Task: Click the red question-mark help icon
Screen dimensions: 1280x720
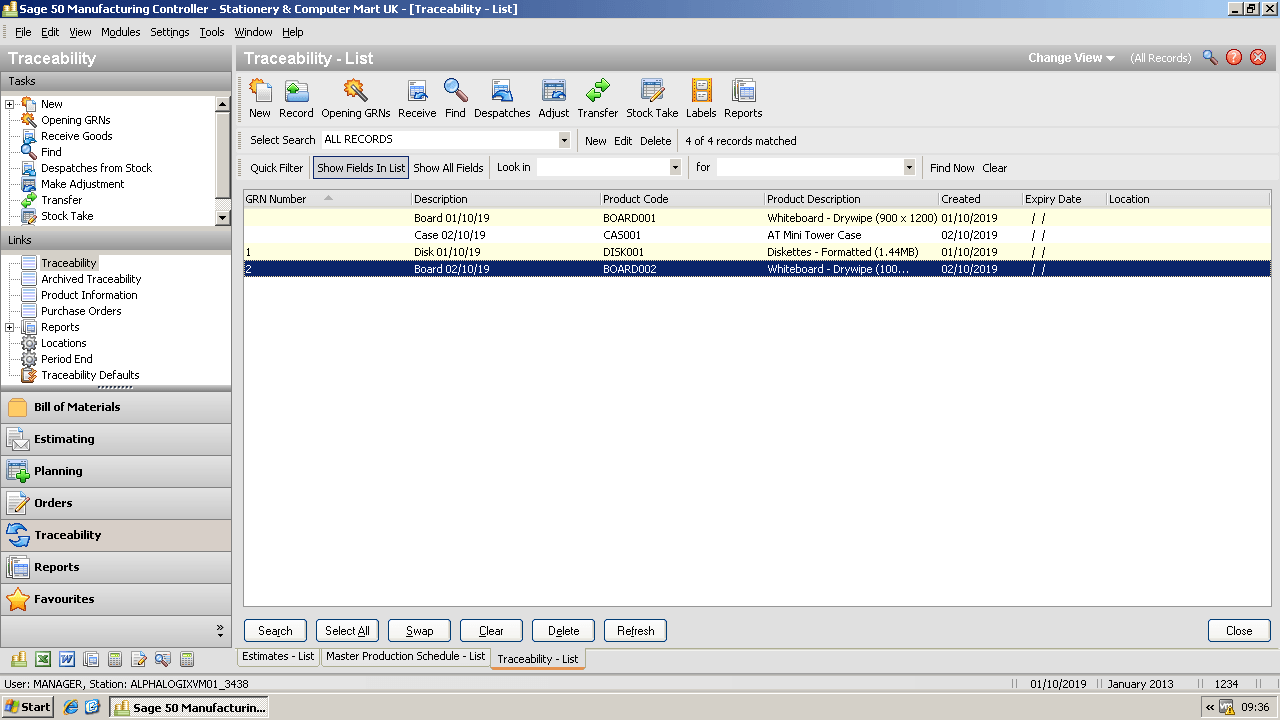Action: (x=1234, y=58)
